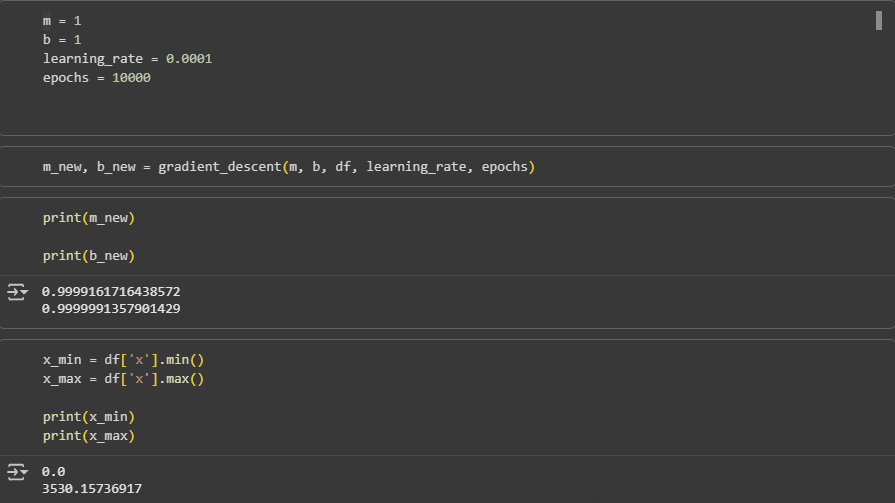Viewport: 895px width, 503px height.
Task: Click the x_min = df['x'].min() line
Action: 123,359
